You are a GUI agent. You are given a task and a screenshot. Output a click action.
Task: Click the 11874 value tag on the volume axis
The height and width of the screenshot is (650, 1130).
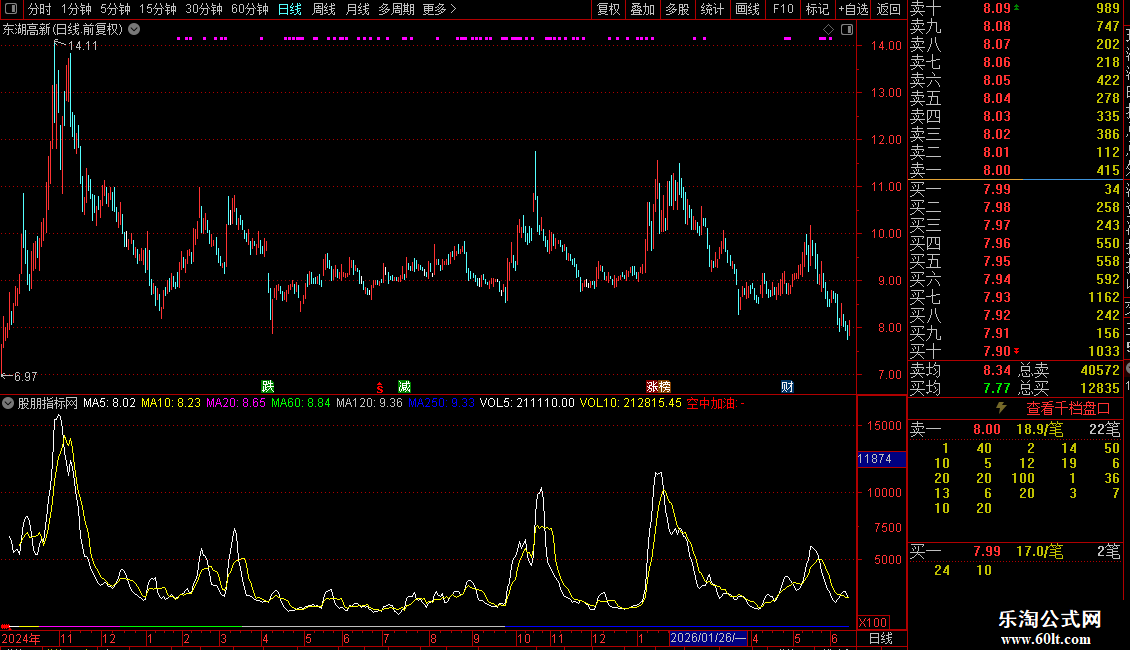point(881,459)
